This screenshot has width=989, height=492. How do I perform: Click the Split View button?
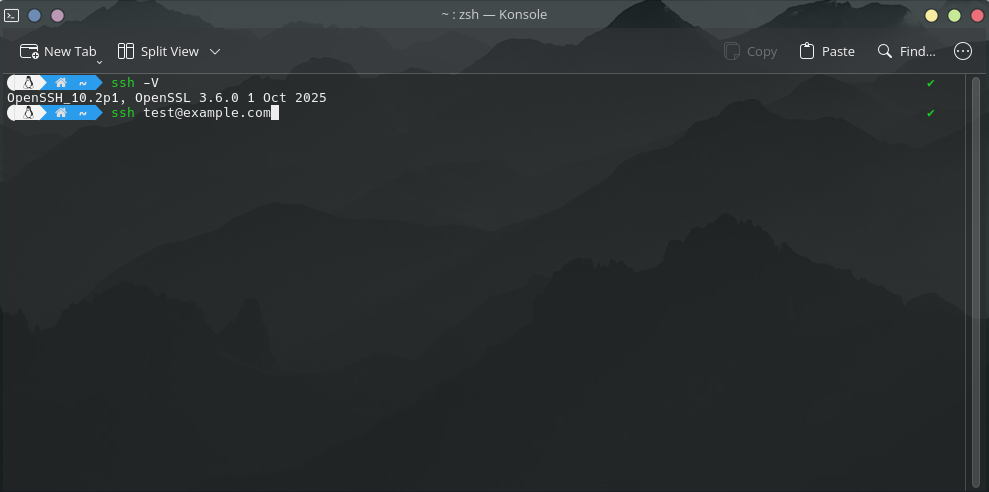[158, 51]
